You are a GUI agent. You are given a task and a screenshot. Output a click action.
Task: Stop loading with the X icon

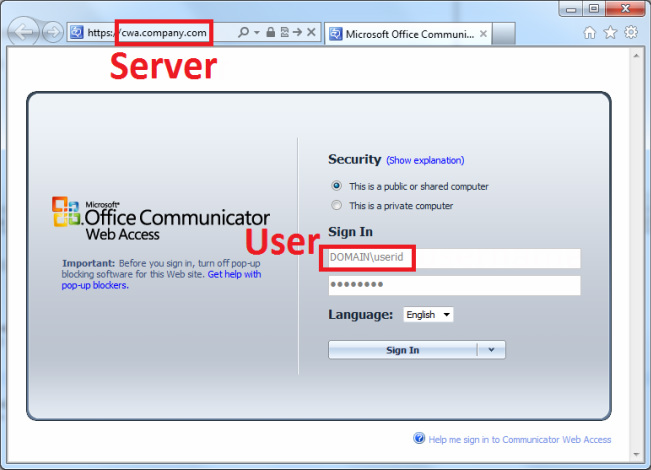(311, 32)
